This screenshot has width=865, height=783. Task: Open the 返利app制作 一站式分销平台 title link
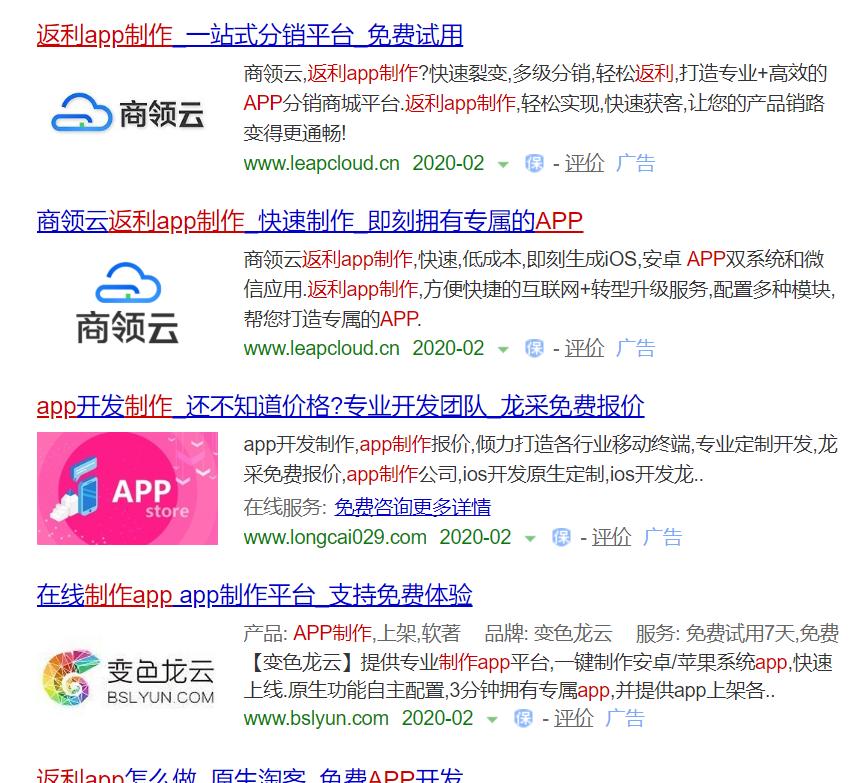249,34
